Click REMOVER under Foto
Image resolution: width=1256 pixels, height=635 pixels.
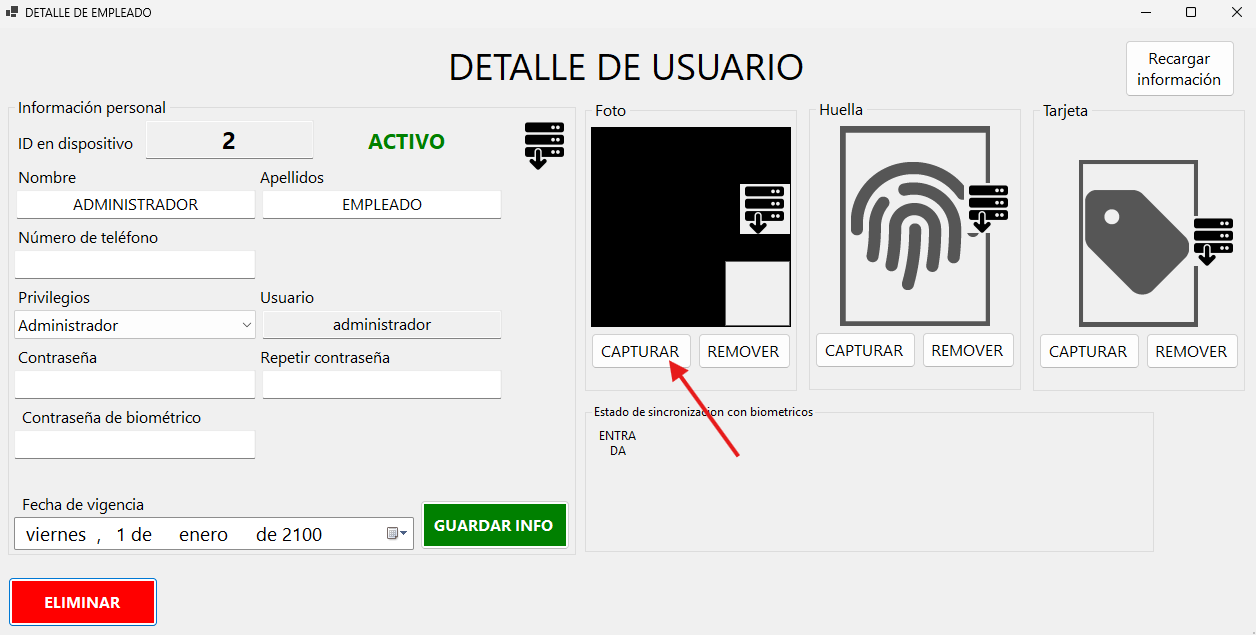coord(744,352)
